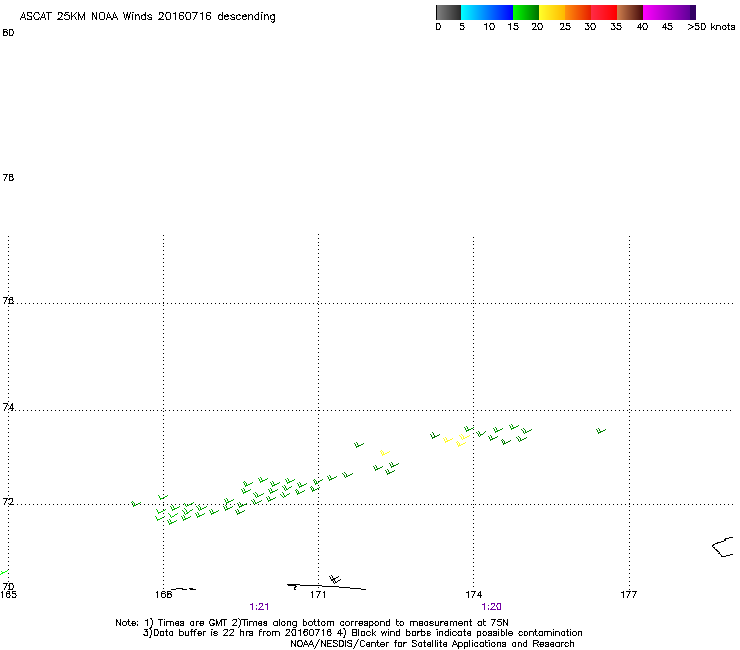Click the 165 longitude axis label
Viewport: 740px width, 650px height.
point(8,595)
